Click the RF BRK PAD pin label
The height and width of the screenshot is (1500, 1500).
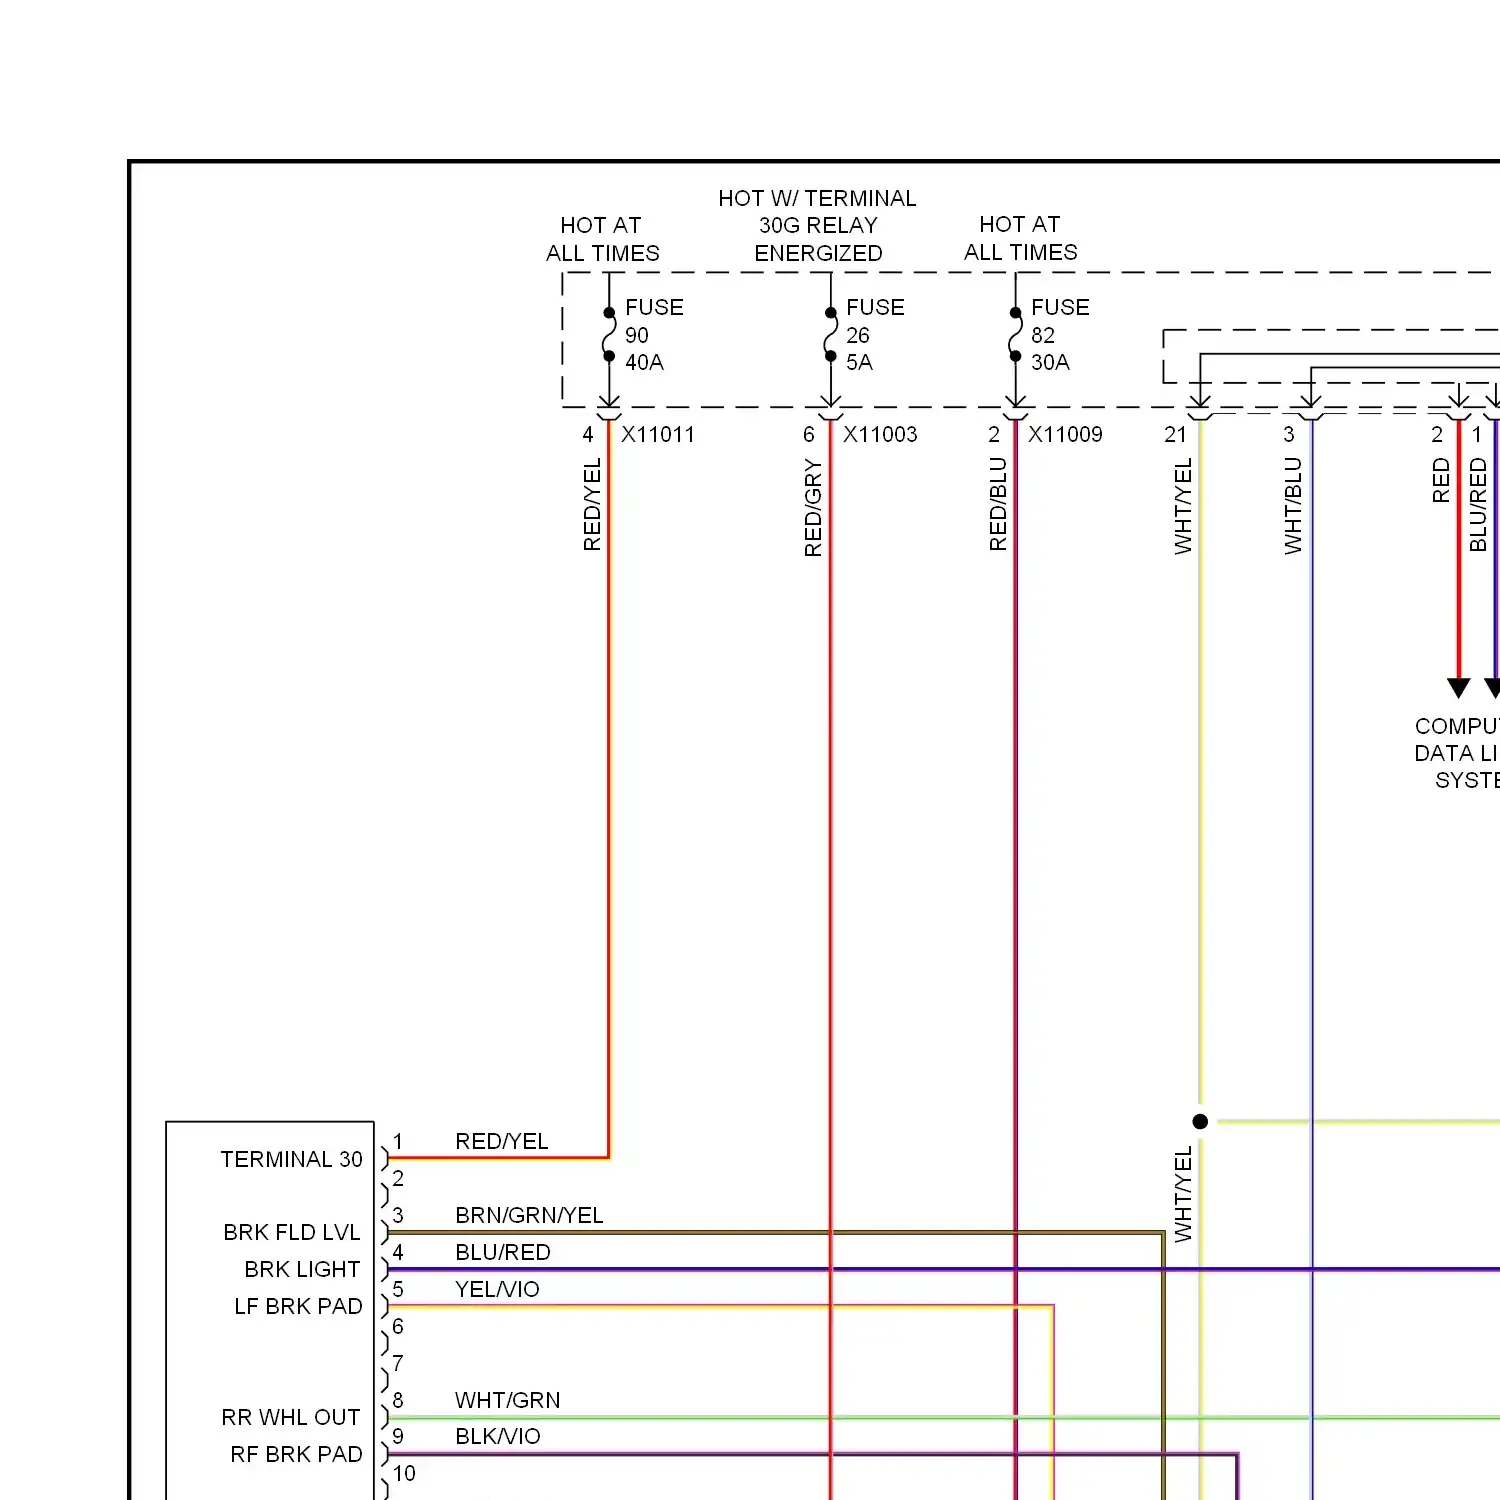click(296, 1455)
